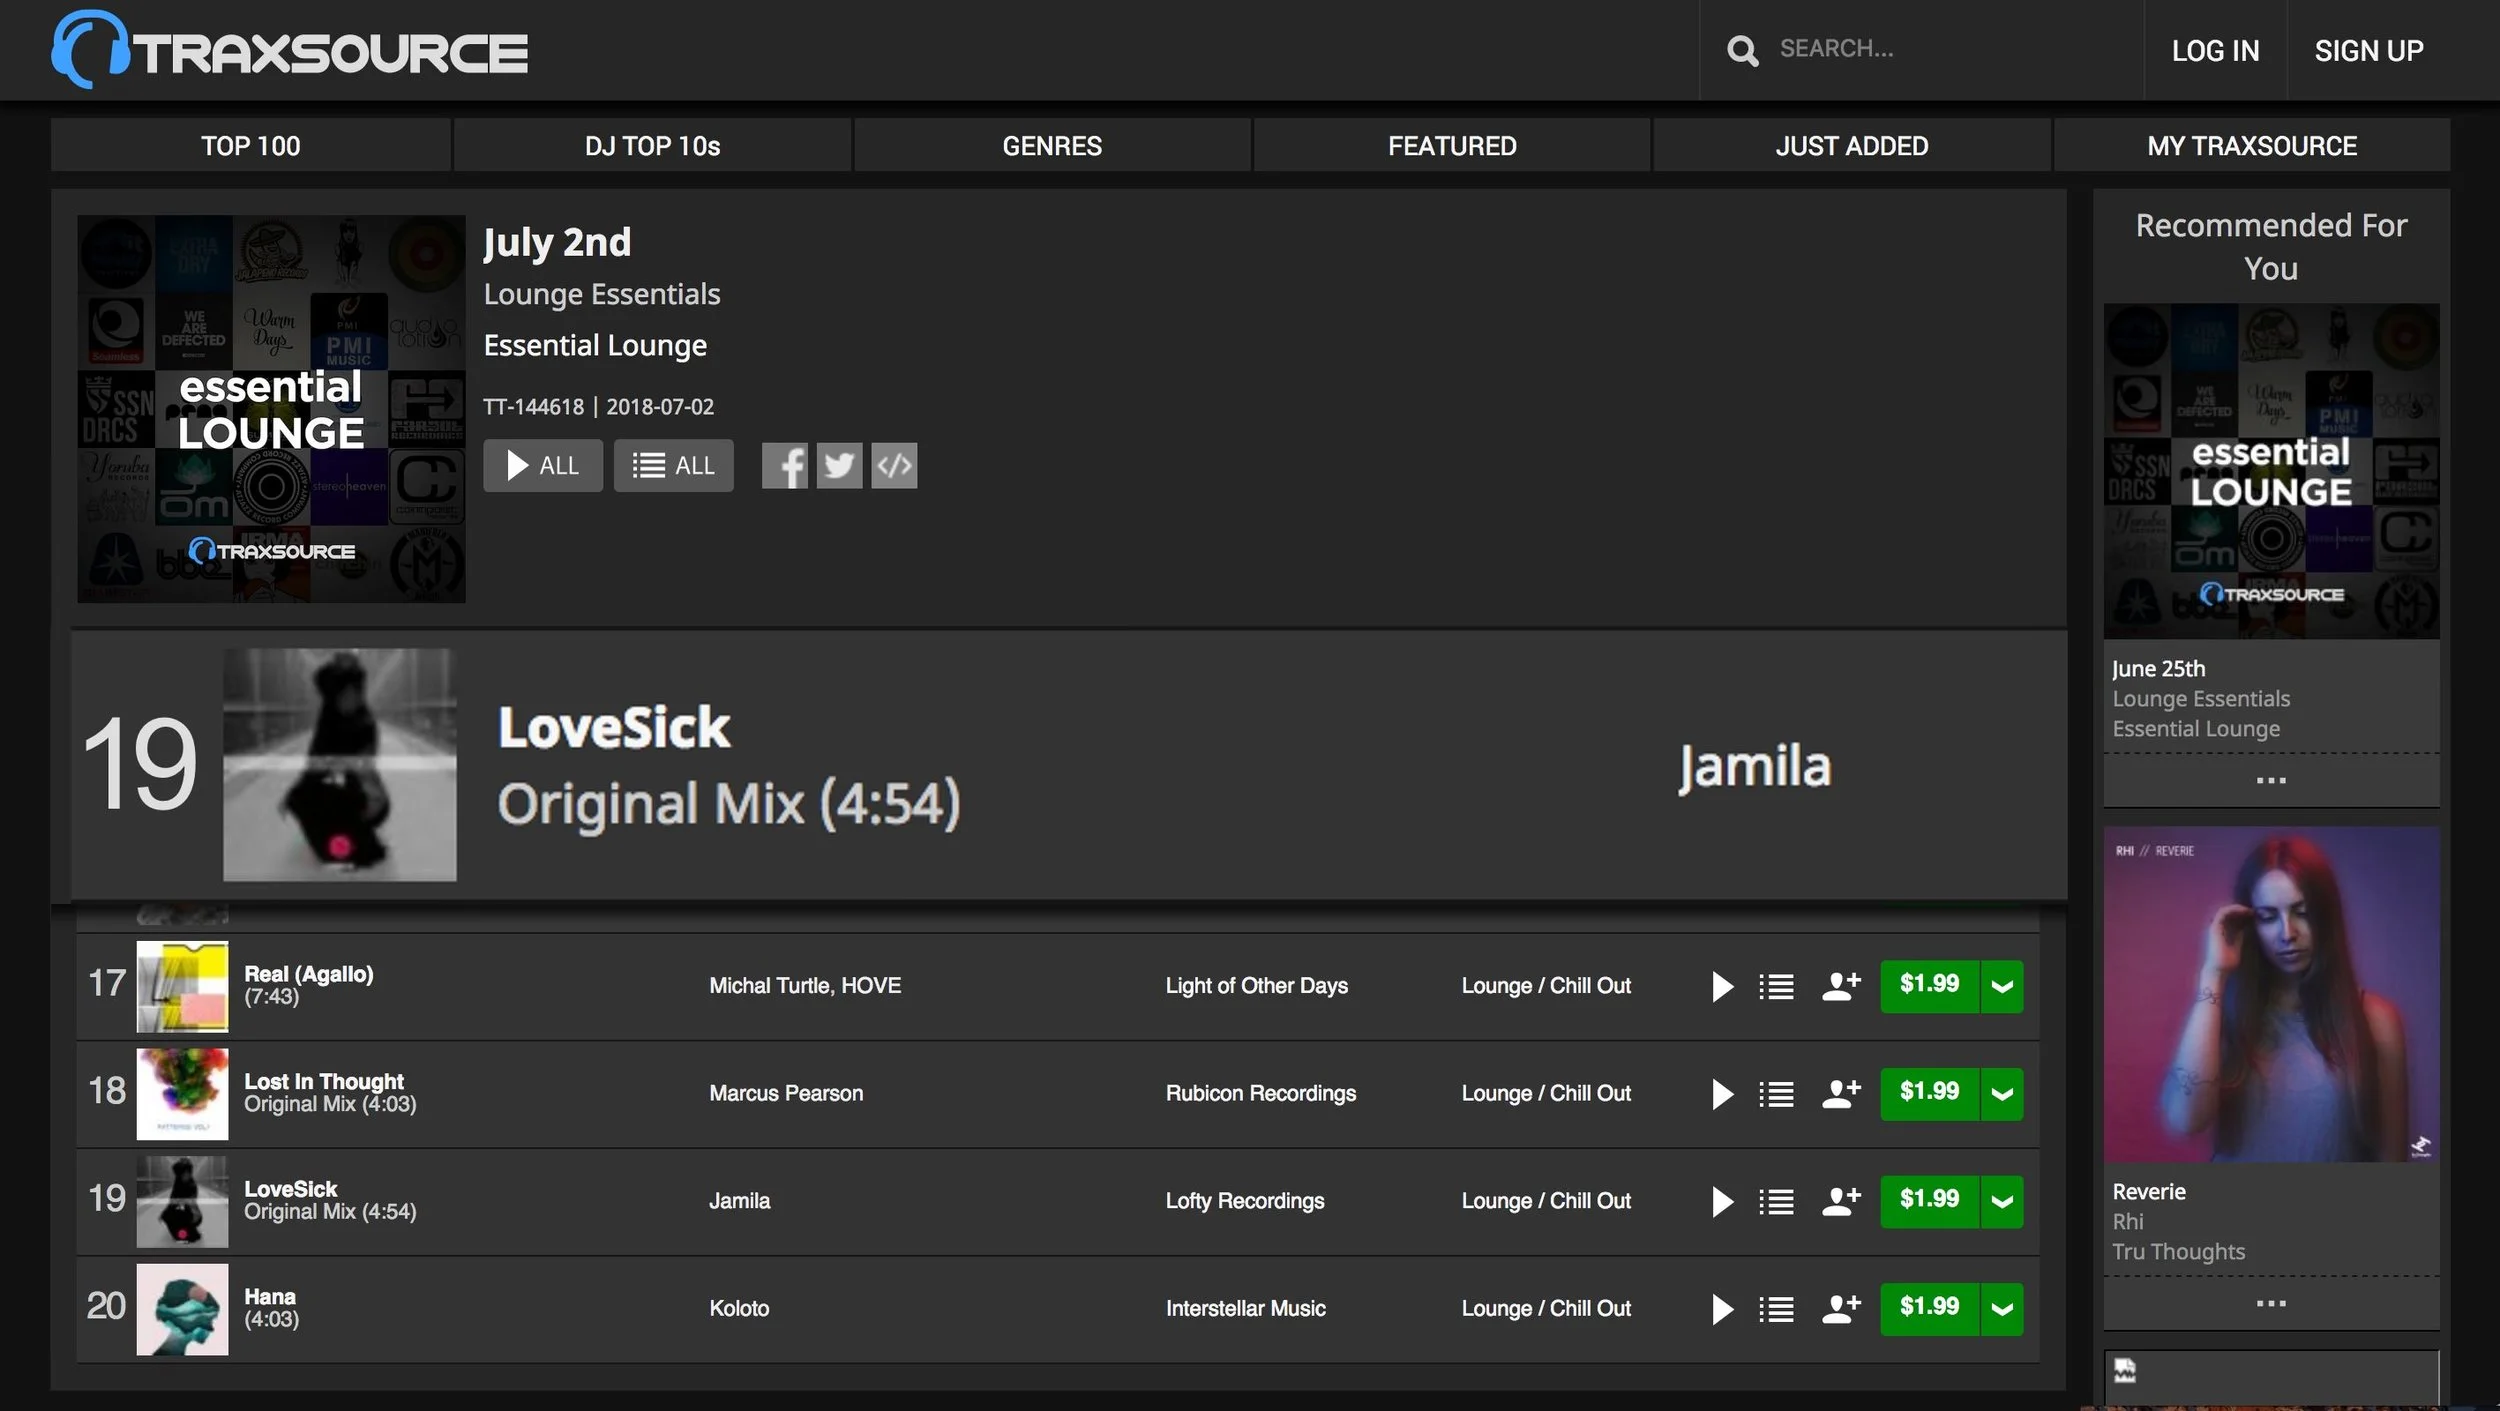Open the Essential Lounge chart cover image

point(271,409)
